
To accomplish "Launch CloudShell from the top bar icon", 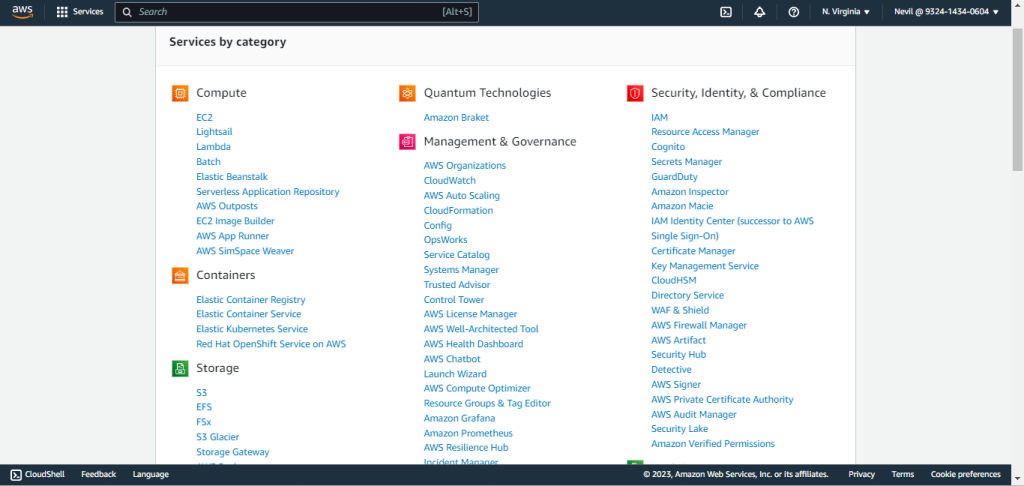I will point(726,12).
